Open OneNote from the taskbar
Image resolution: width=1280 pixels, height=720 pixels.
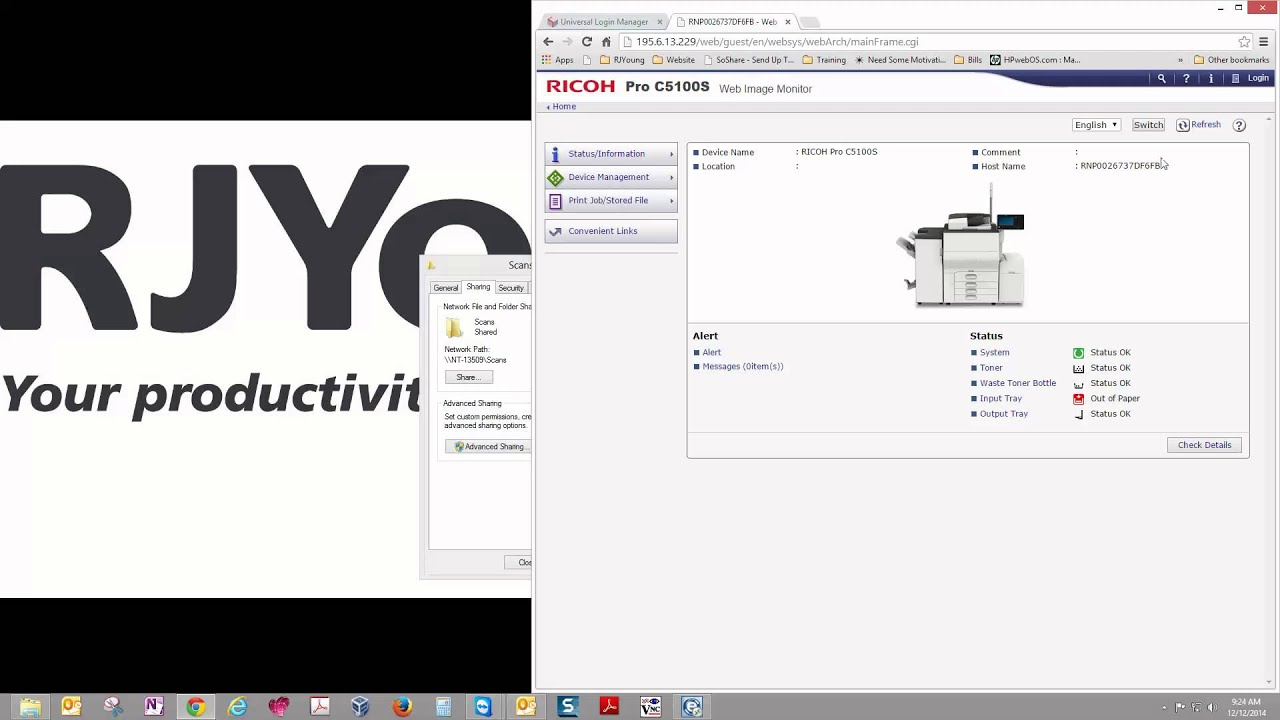pyautogui.click(x=154, y=707)
